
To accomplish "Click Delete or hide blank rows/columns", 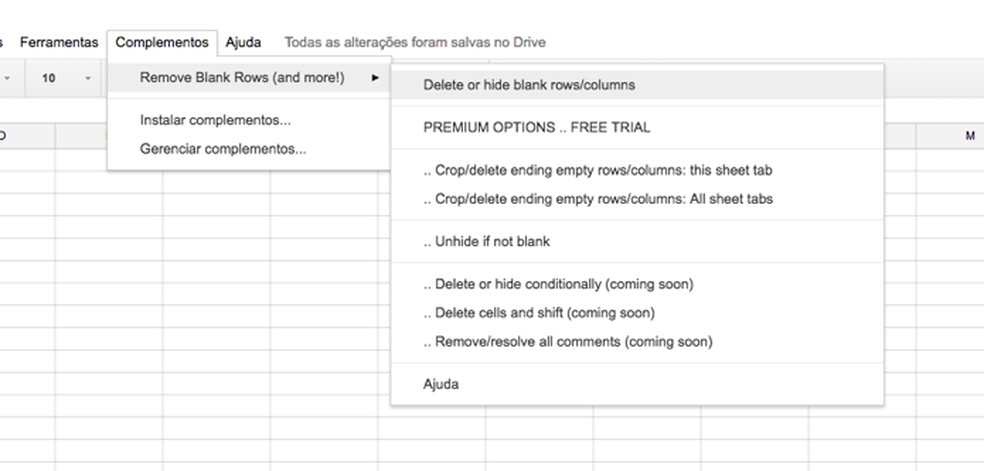I will 529,85.
